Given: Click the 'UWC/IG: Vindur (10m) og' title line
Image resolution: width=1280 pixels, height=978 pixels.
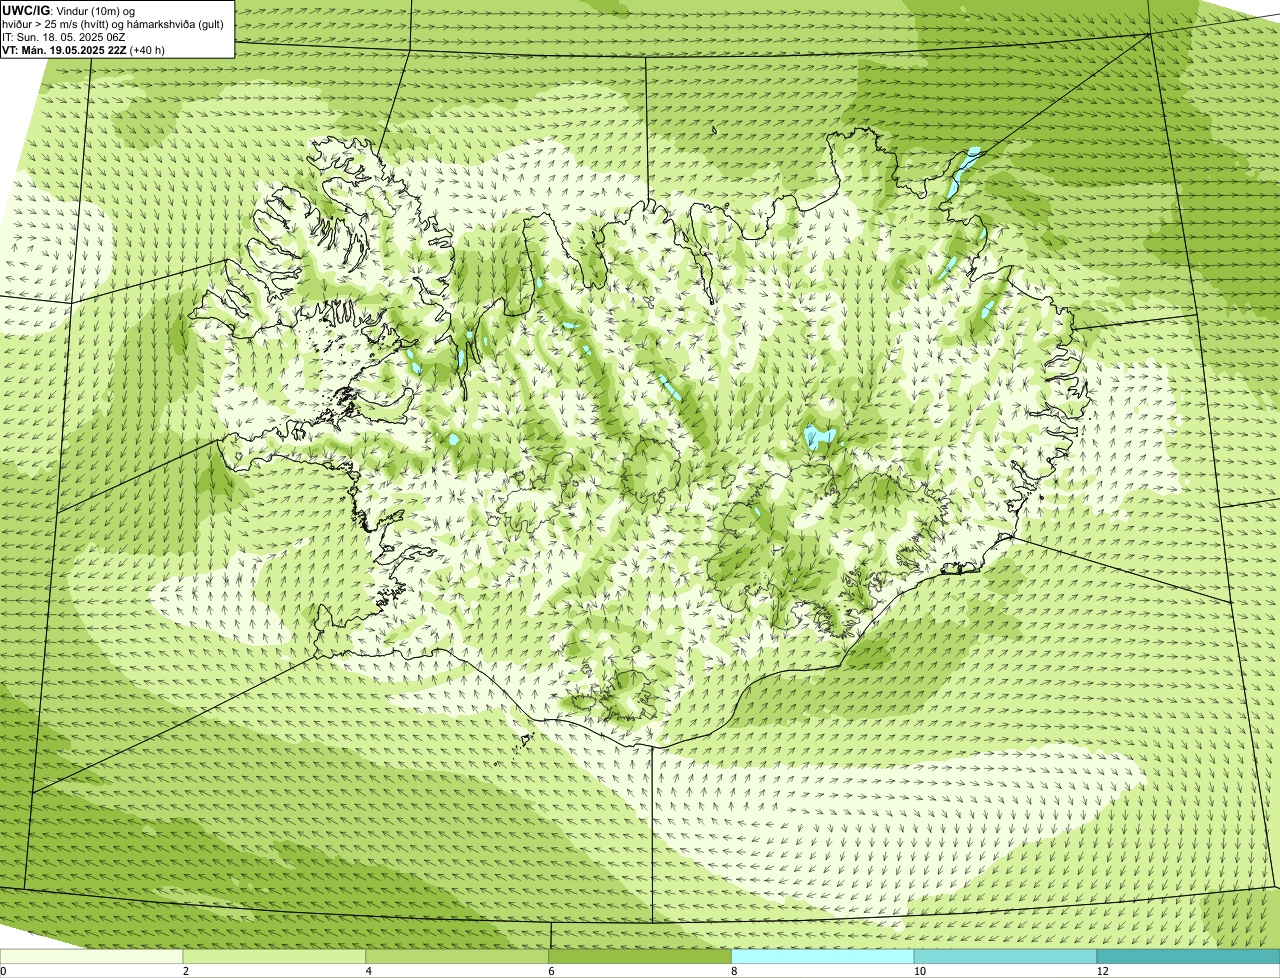Looking at the screenshot, I should pos(68,11).
